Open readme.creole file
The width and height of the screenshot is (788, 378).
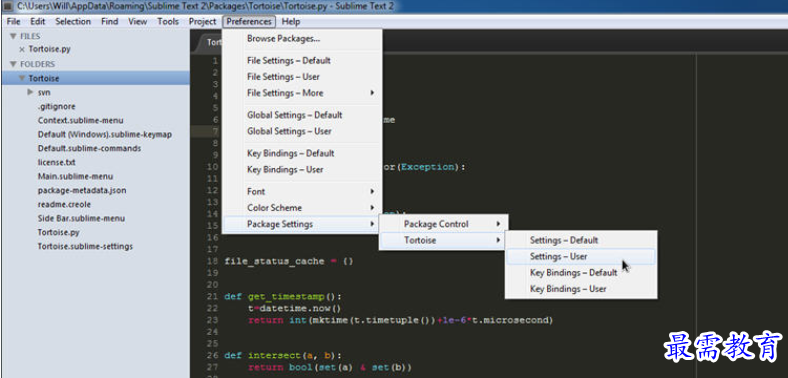[x=64, y=205]
